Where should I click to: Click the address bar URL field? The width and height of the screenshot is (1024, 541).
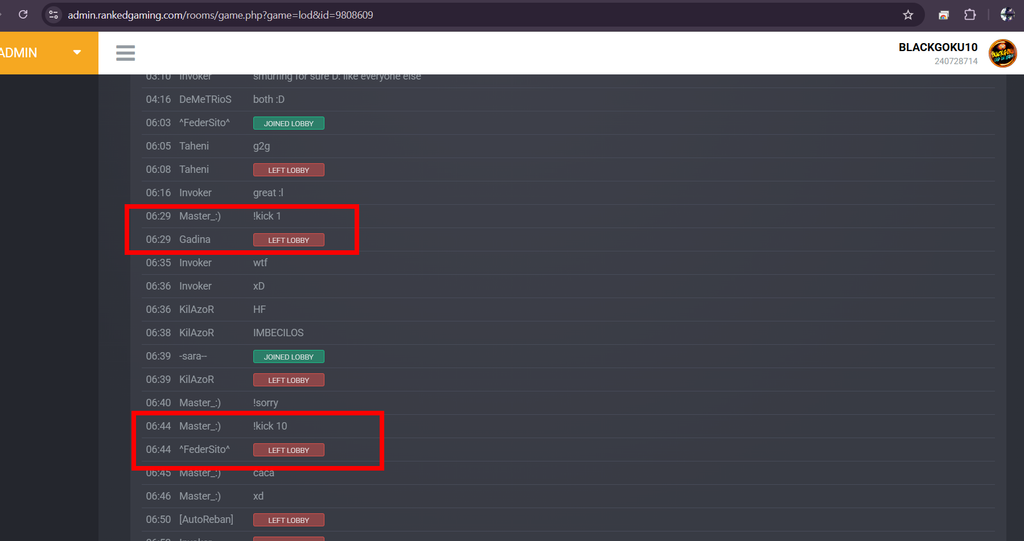click(483, 14)
